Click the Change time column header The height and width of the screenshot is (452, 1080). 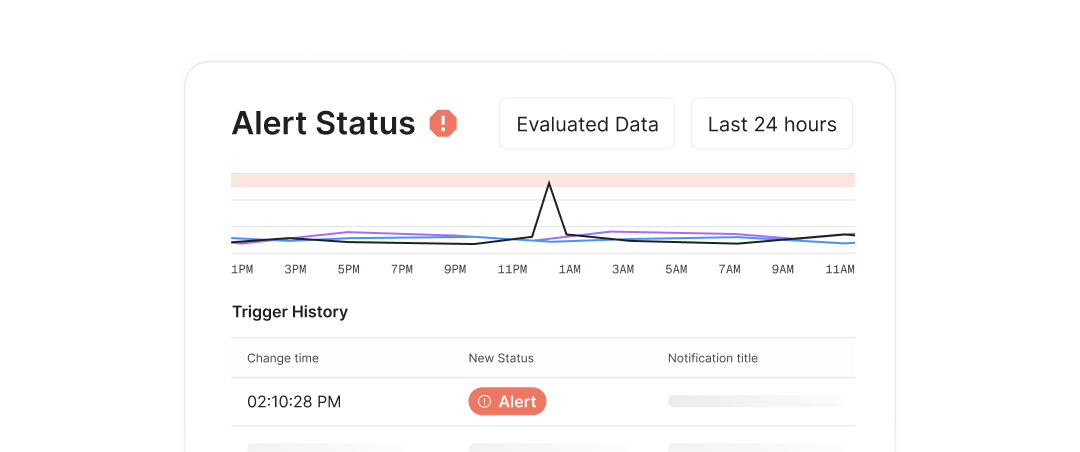click(x=283, y=358)
